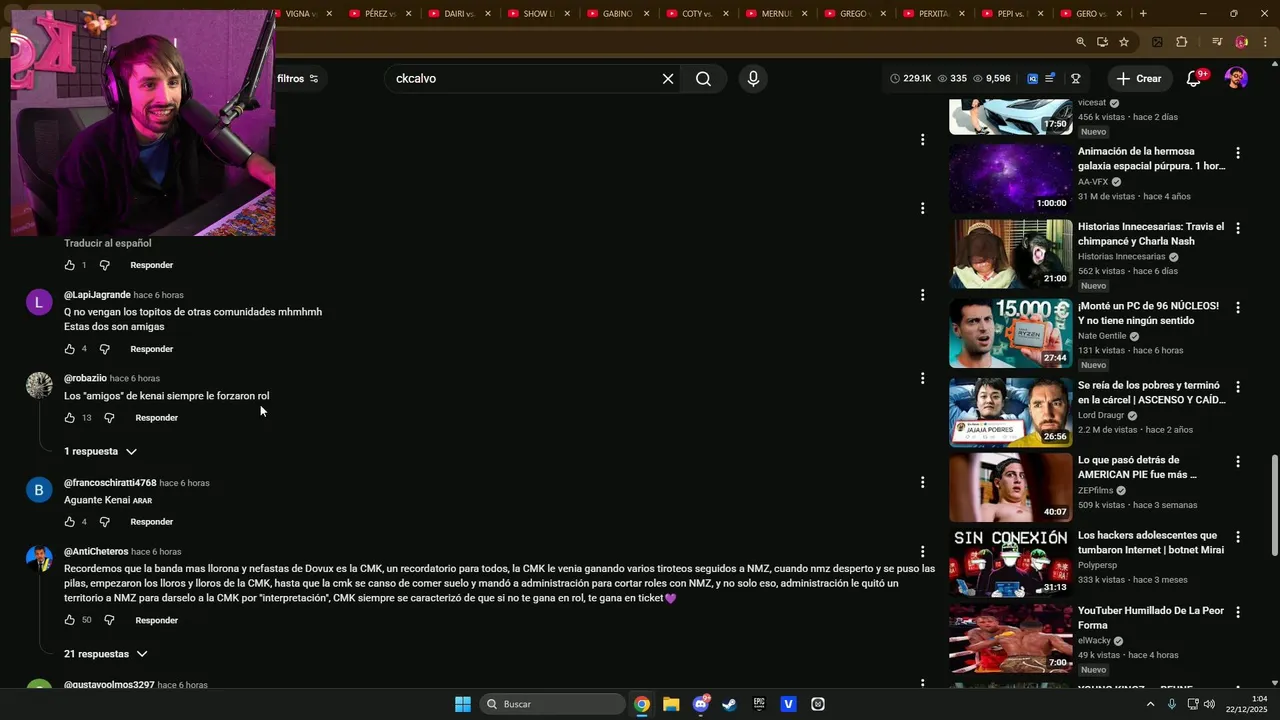Click Traducir al español link

coord(108,243)
